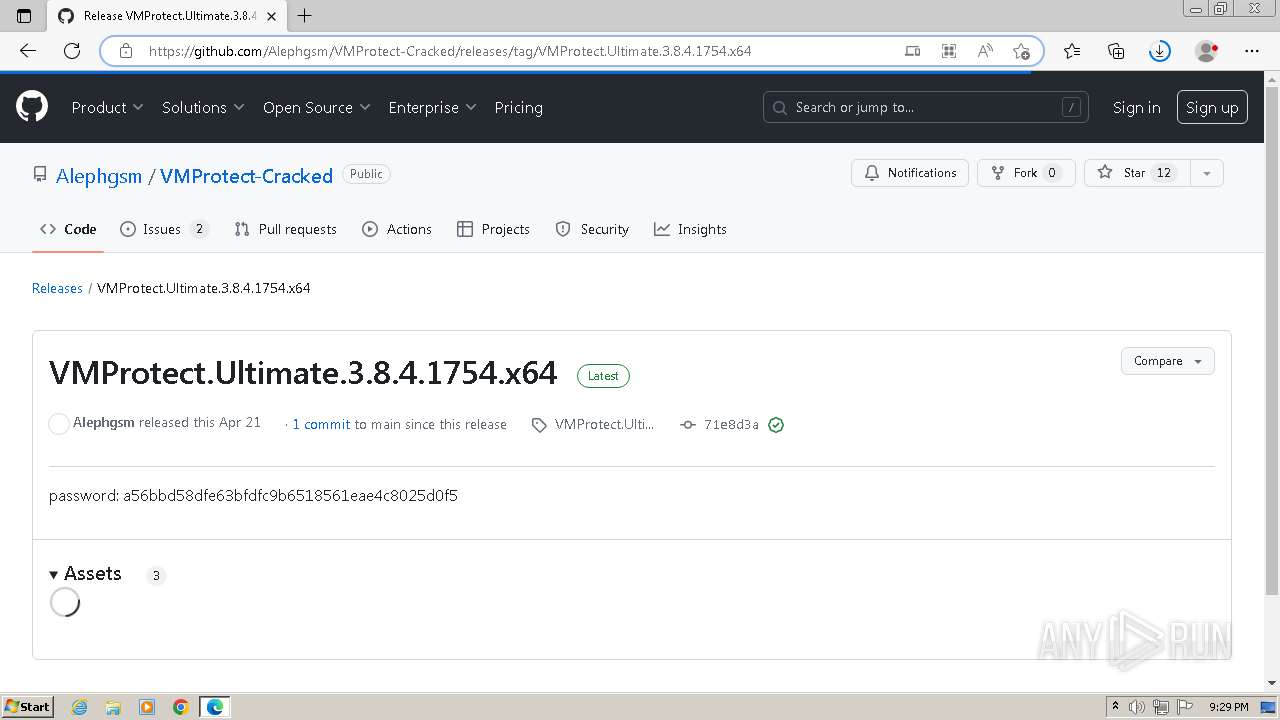Viewport: 1280px width, 720px height.
Task: Open the Alephgsm owner profile link
Action: point(99,176)
